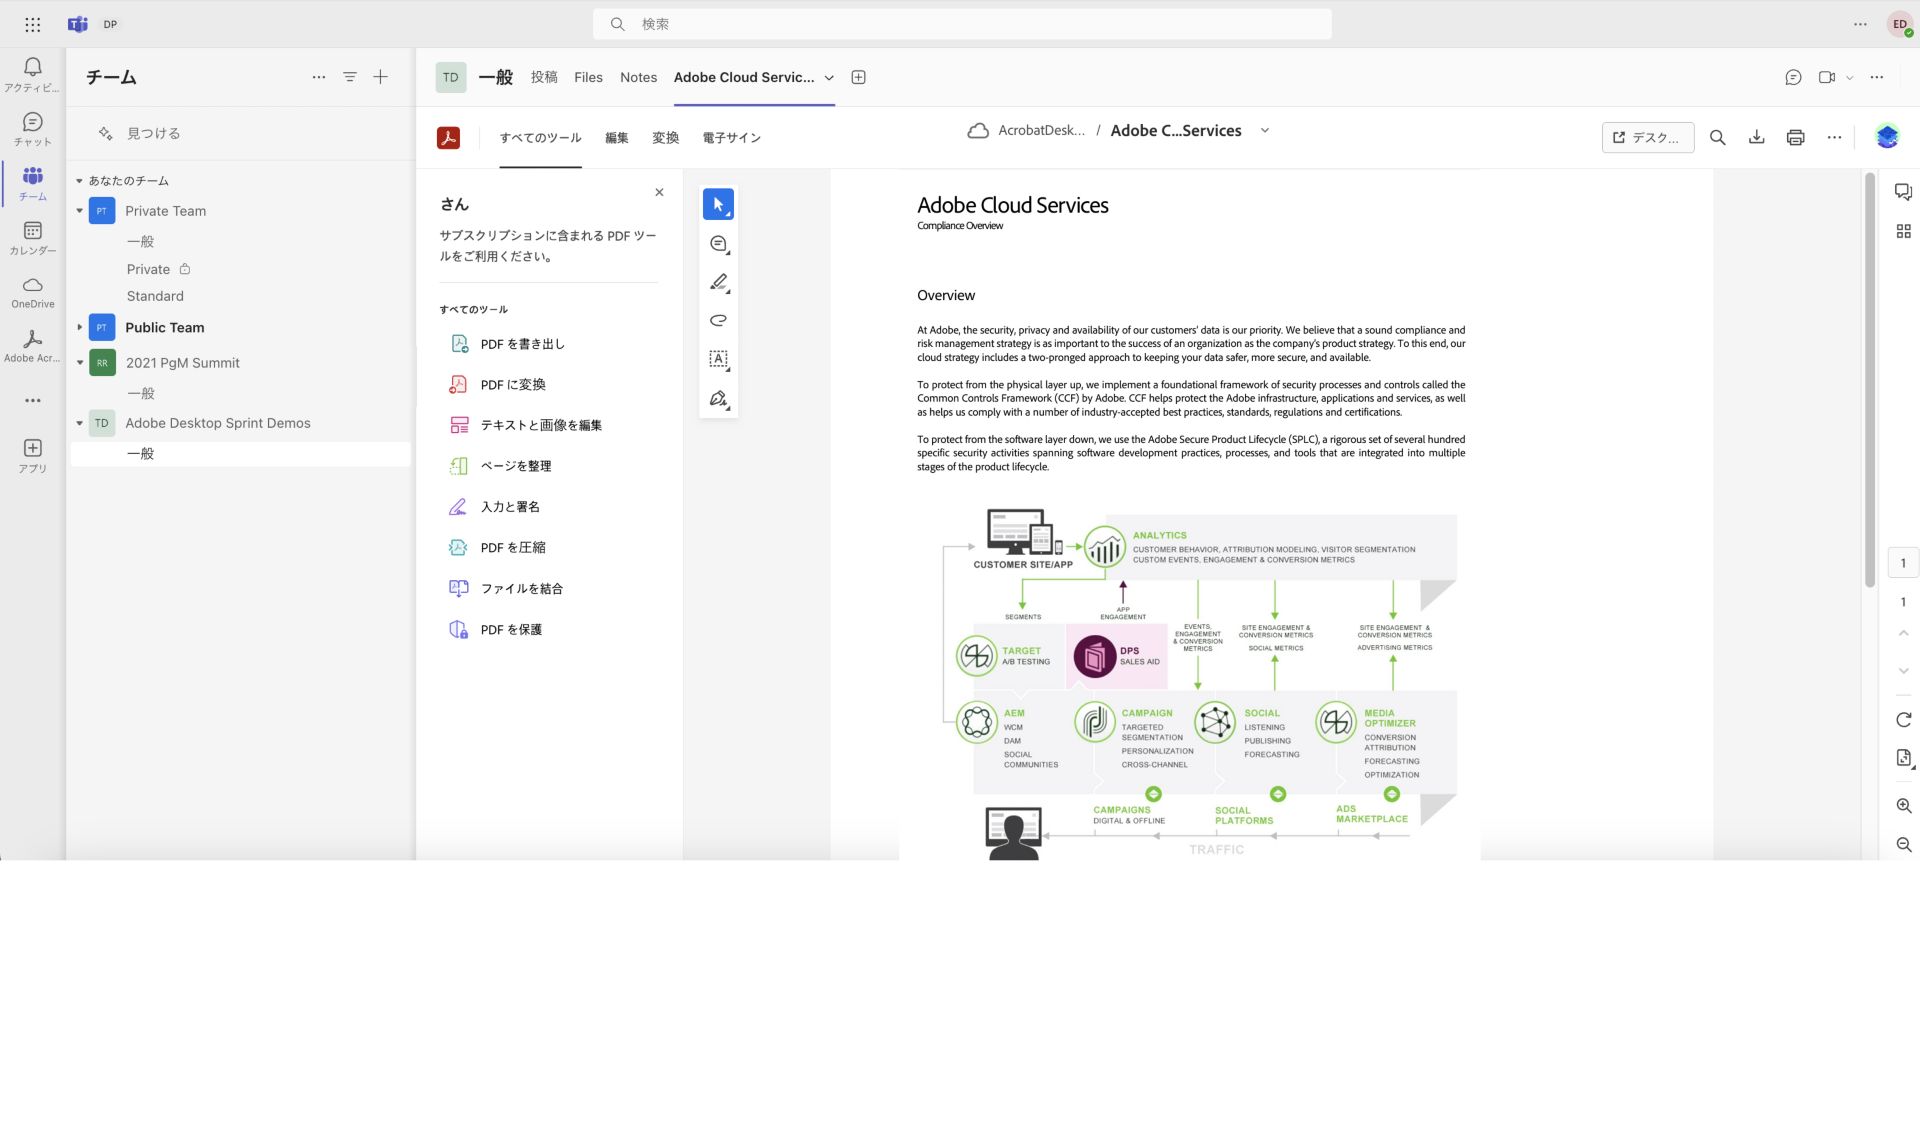Create or join a team with plus
Image resolution: width=1920 pixels, height=1143 pixels.
[x=381, y=77]
